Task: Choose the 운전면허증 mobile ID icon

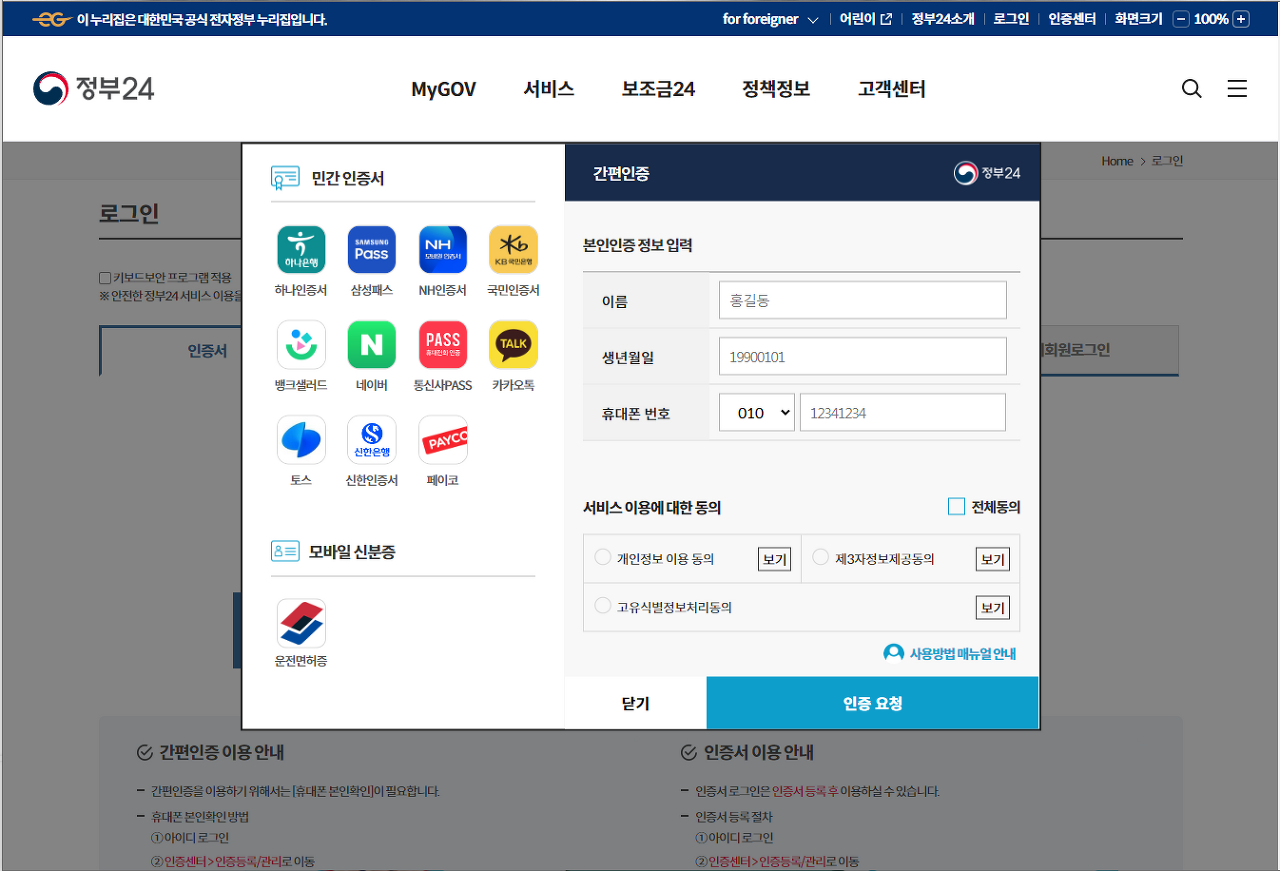Action: (301, 623)
